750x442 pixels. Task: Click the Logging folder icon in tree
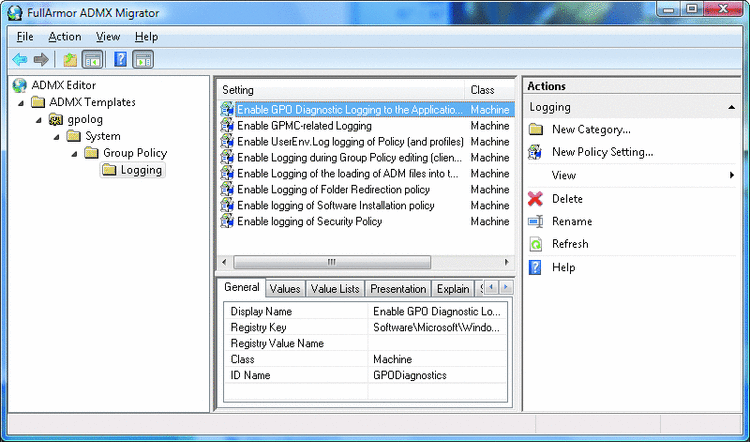[x=110, y=170]
